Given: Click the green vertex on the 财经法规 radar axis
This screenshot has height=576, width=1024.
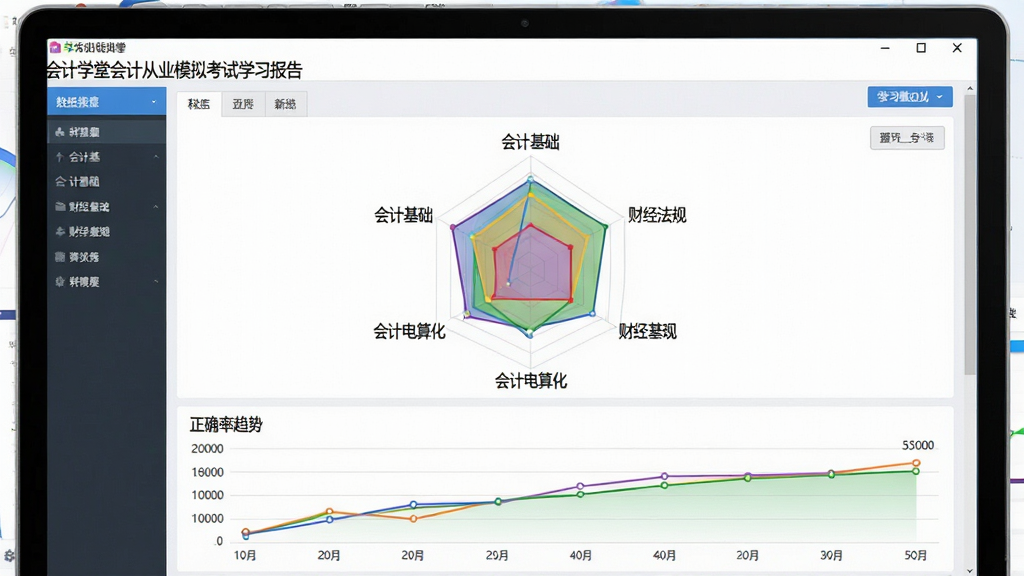Looking at the screenshot, I should [x=605, y=227].
